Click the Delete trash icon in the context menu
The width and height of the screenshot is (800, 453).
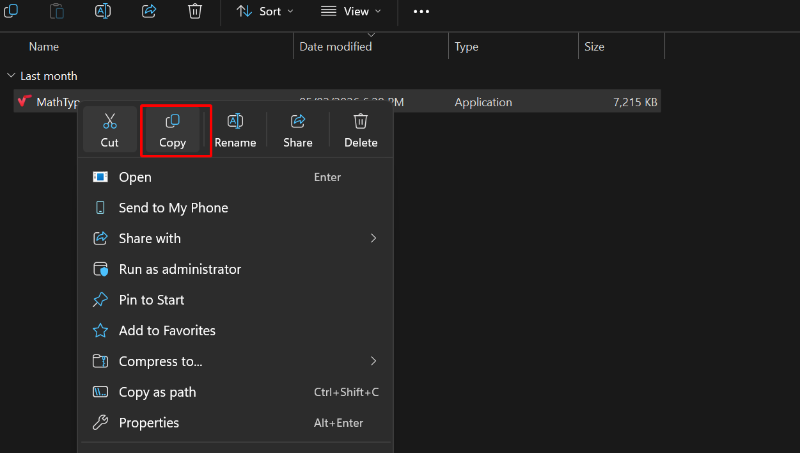tap(361, 122)
